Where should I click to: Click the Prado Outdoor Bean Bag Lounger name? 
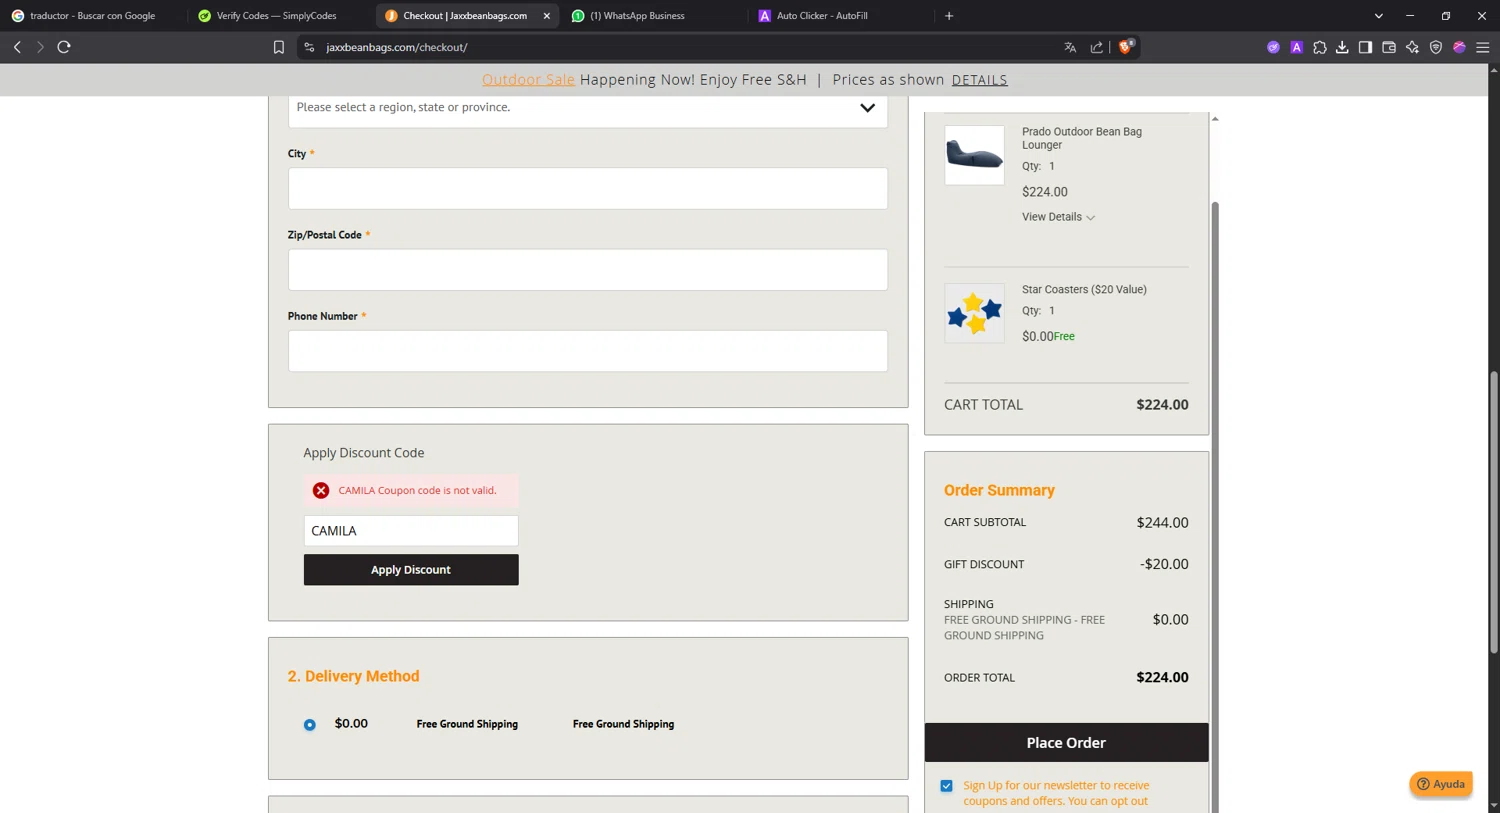coord(1082,138)
